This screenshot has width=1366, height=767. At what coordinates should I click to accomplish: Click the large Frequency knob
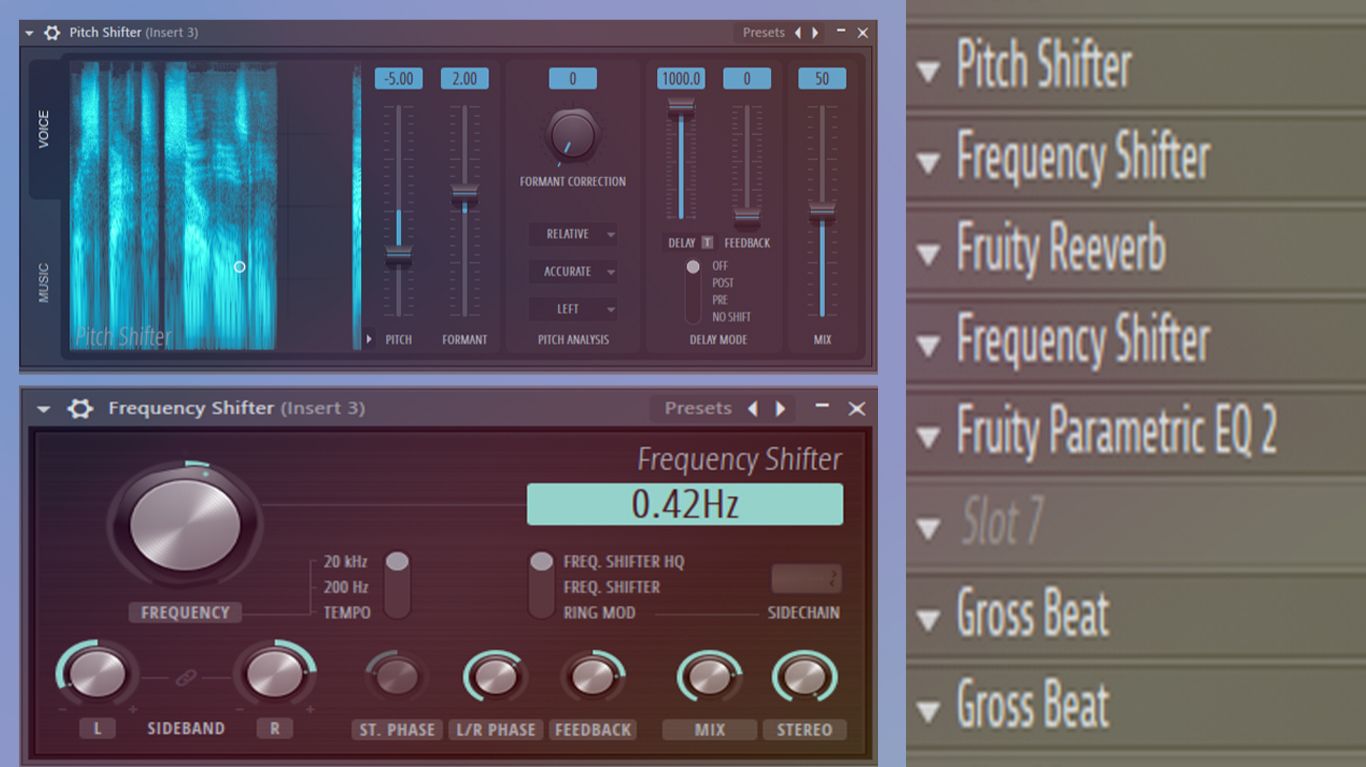[x=185, y=524]
